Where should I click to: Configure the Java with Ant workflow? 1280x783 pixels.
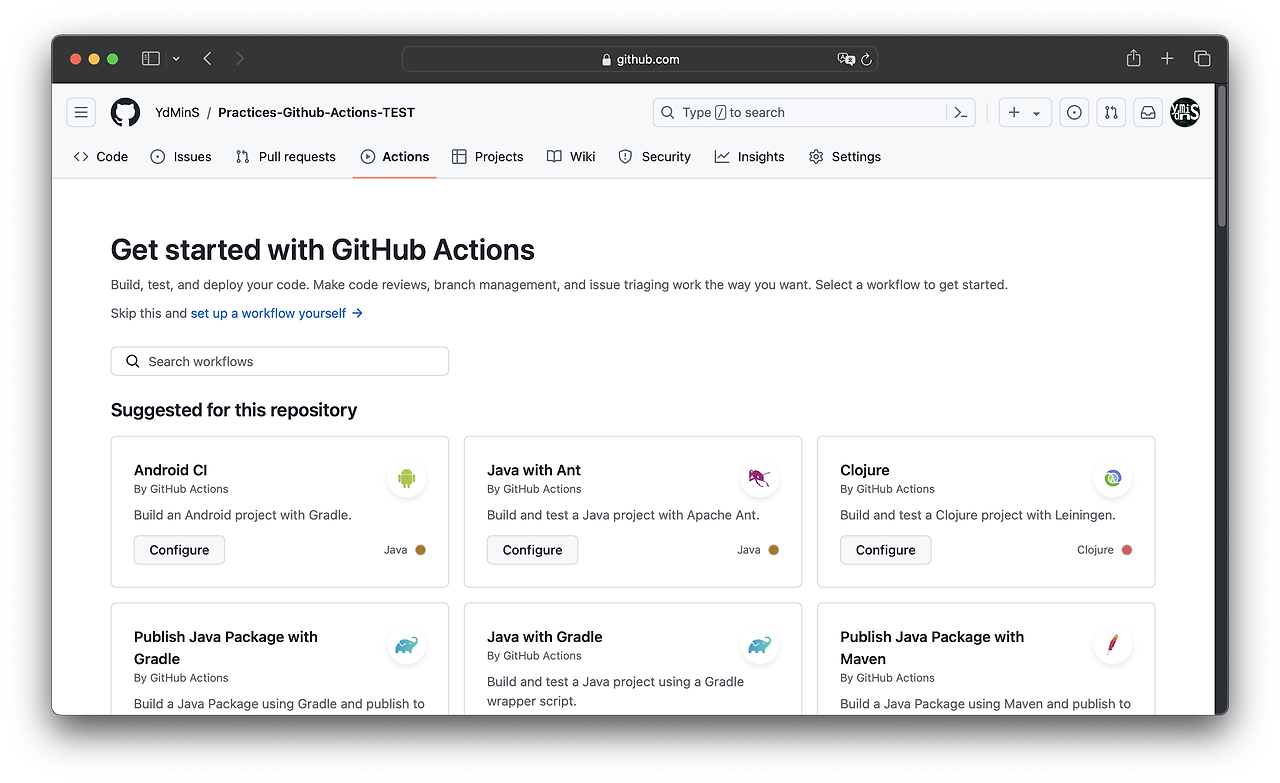pos(532,549)
